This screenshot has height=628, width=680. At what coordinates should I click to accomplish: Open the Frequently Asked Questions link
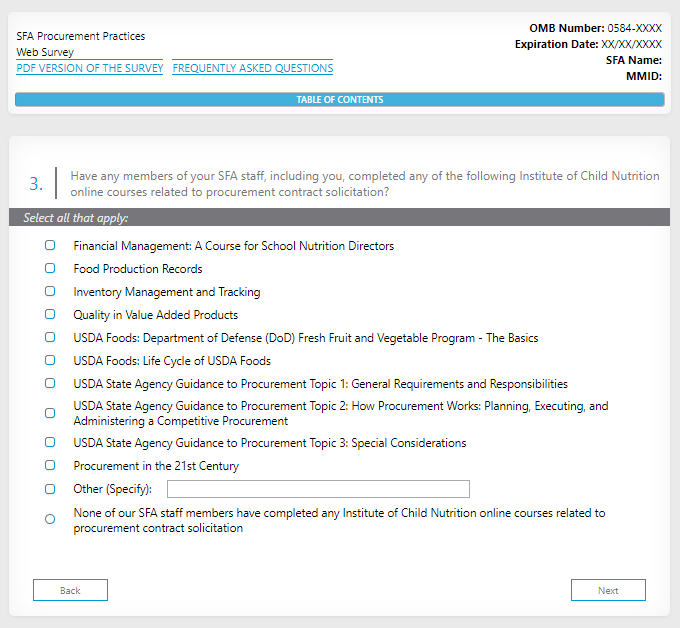coord(253,68)
